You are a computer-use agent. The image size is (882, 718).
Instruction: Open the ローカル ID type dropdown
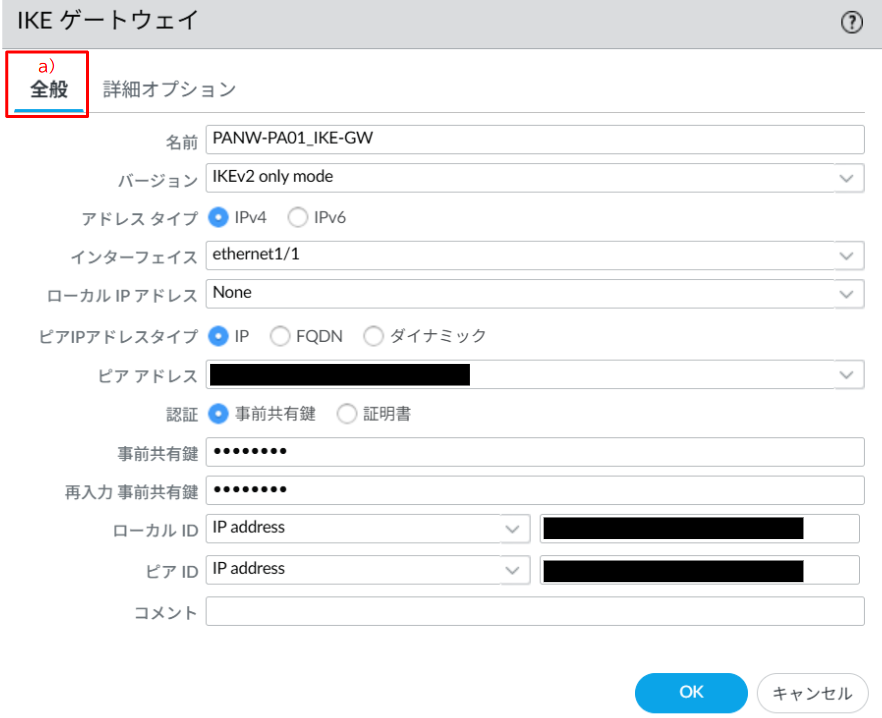click(368, 529)
